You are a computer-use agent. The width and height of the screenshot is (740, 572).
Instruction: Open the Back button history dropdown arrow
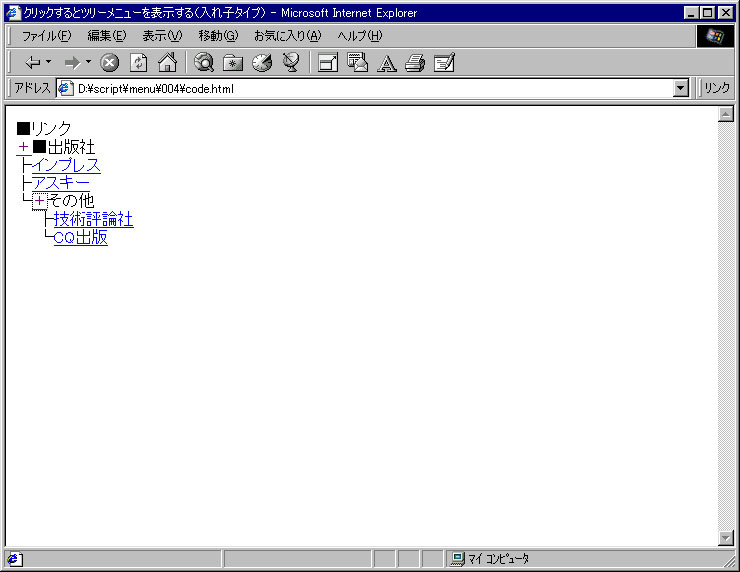coord(48,62)
